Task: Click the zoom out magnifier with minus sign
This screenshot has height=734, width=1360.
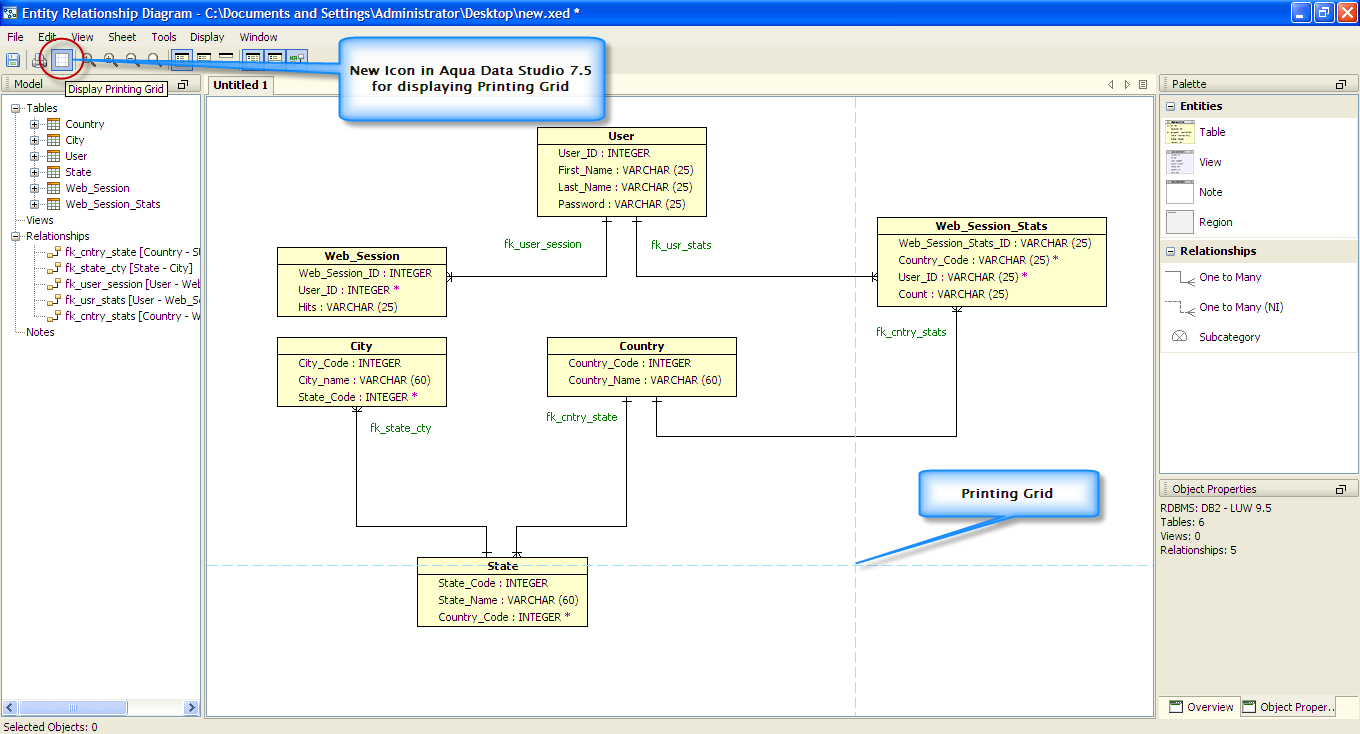Action: pos(132,60)
